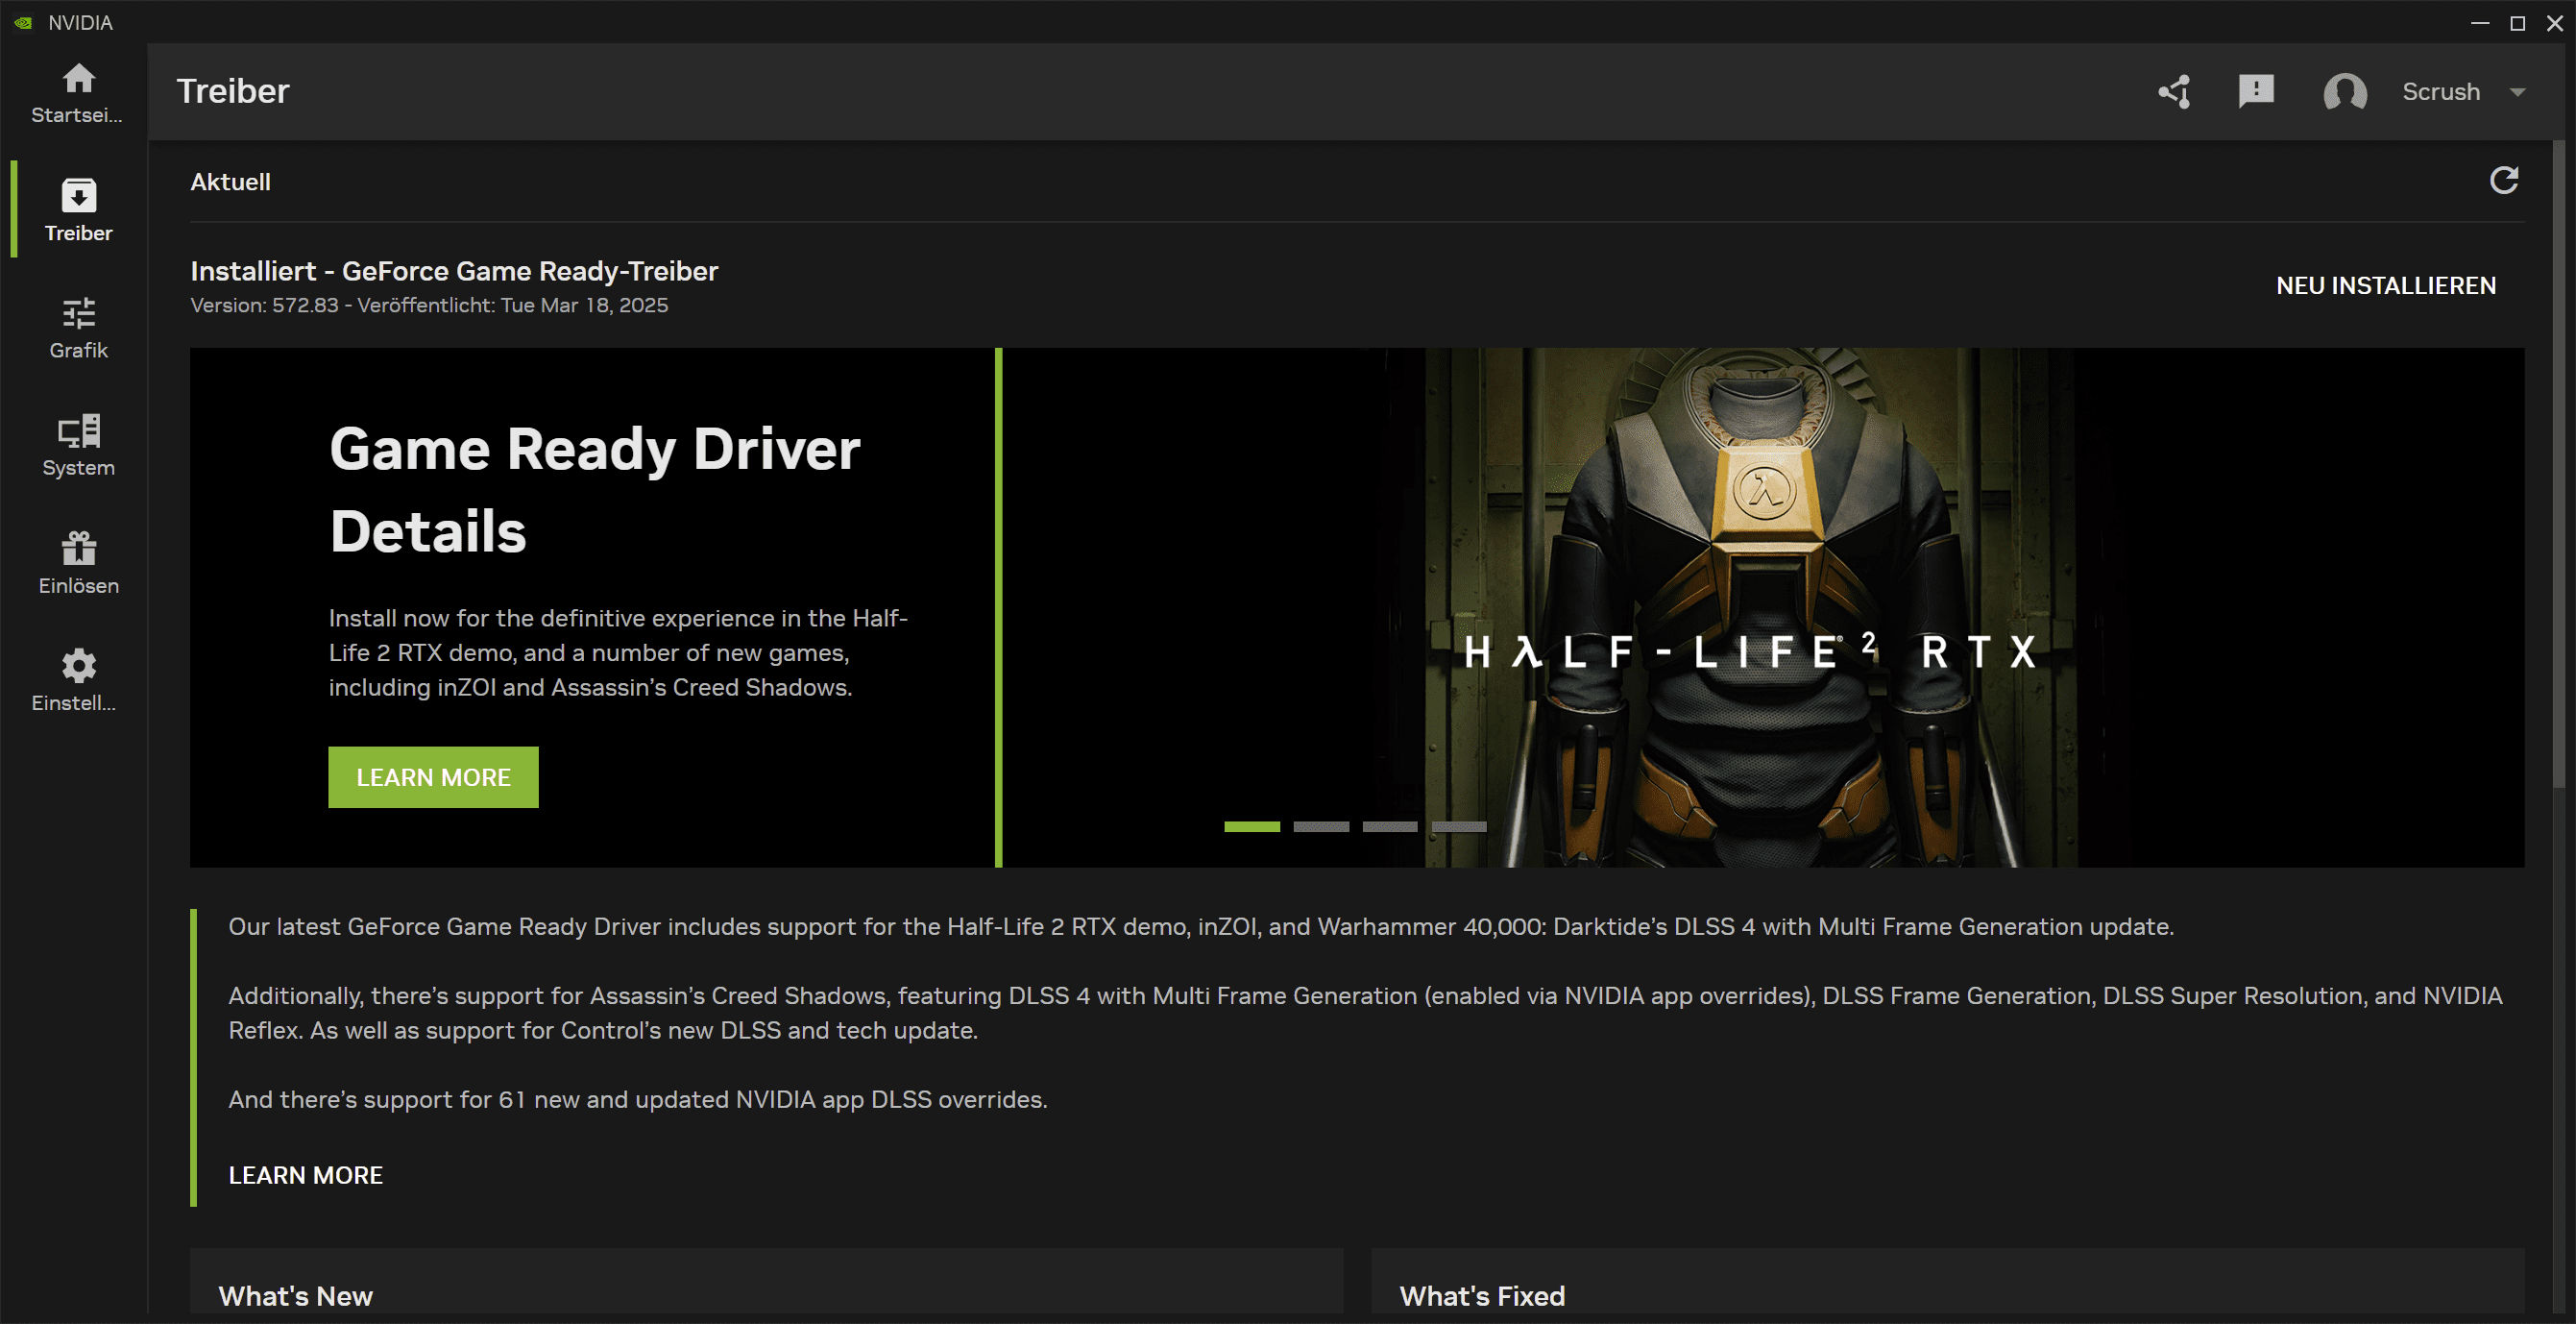Maximize the NVIDIA app window
Screen dimensions: 2576x1324
point(2517,22)
